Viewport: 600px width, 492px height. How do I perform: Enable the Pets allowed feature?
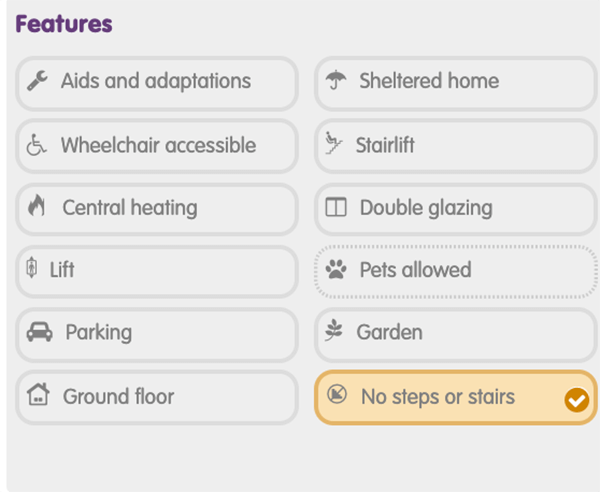(455, 271)
